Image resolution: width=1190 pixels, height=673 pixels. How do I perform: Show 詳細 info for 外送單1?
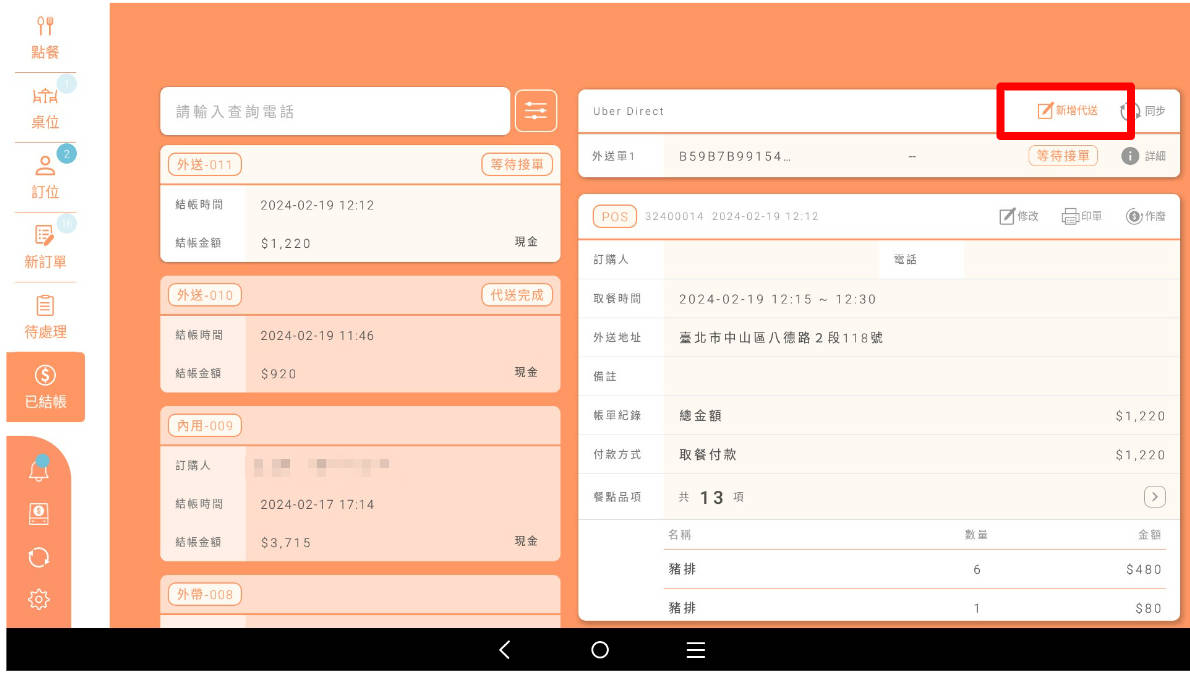coord(1143,156)
